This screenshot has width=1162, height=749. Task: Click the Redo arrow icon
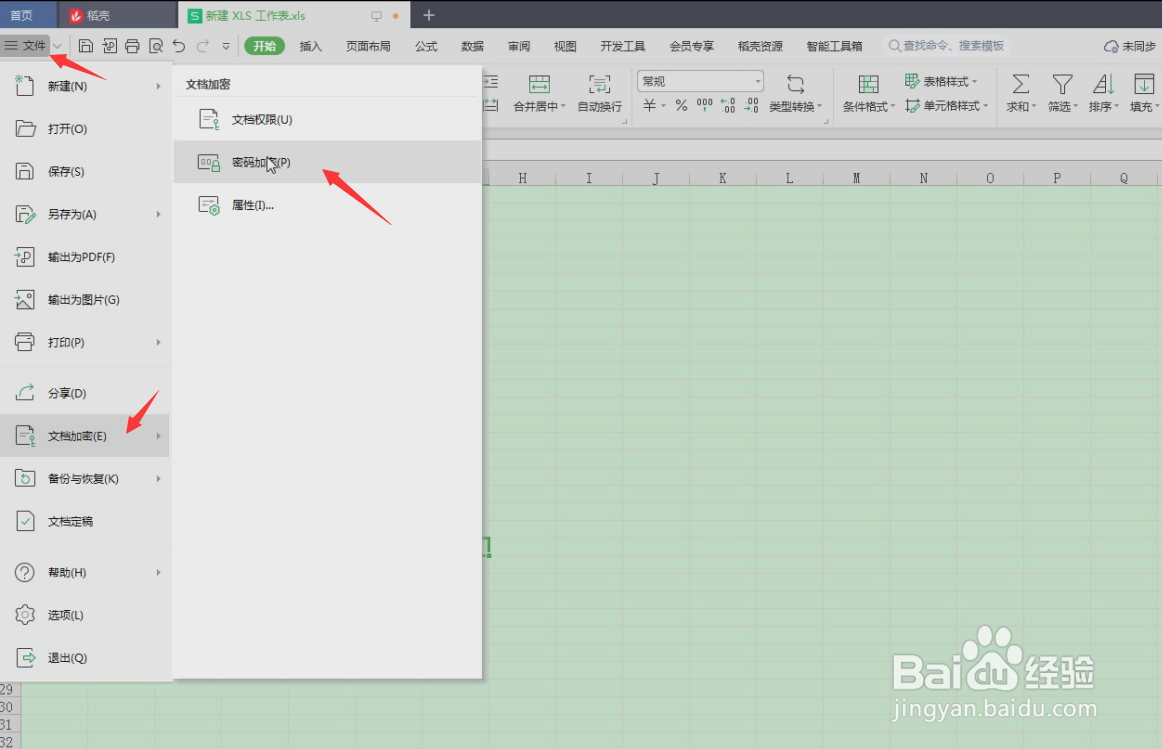pyautogui.click(x=202, y=46)
